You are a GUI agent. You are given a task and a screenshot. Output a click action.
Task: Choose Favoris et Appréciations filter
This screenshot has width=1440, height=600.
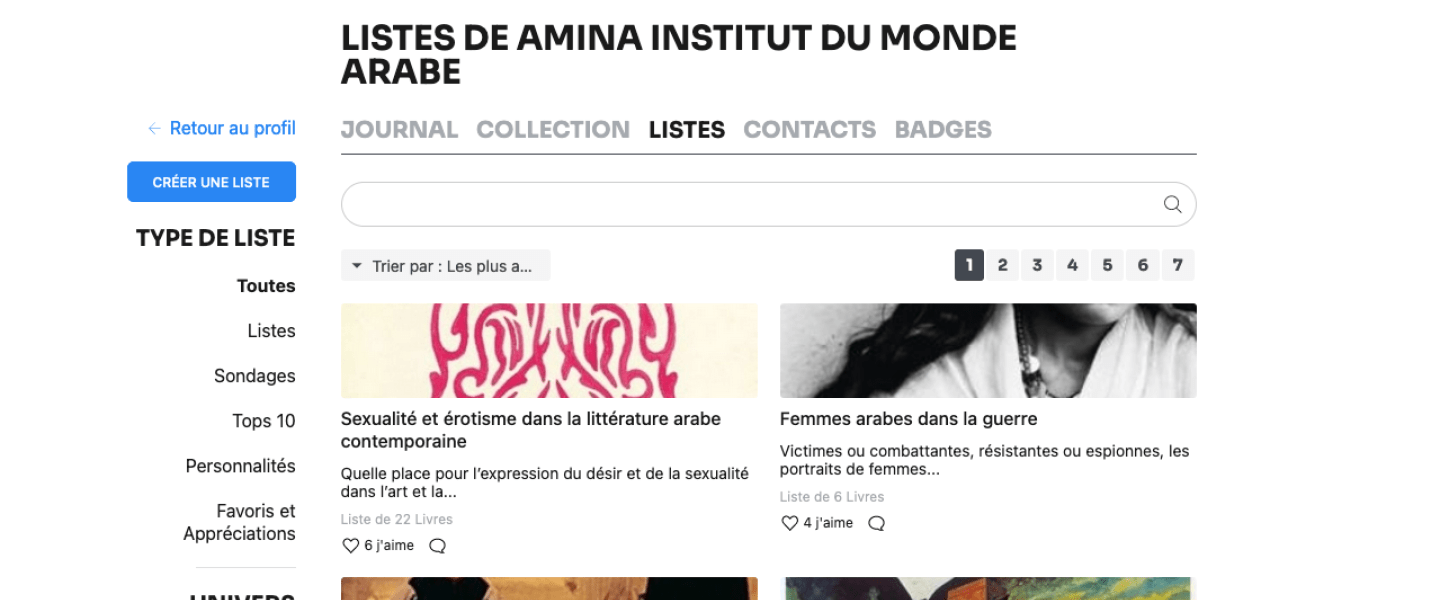coord(239,522)
